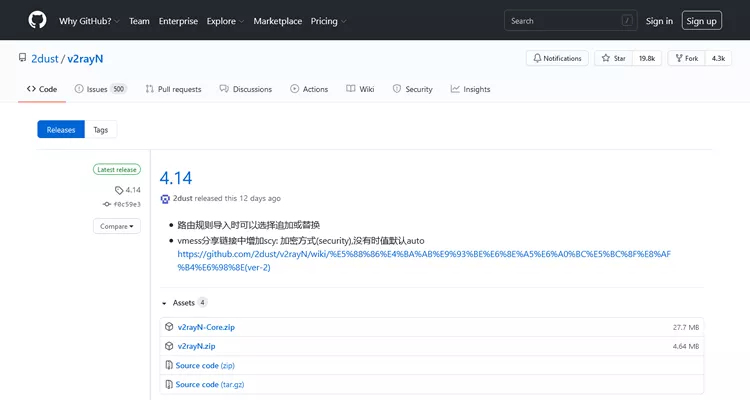
Task: Open the Explore dropdown menu
Action: click(x=224, y=21)
